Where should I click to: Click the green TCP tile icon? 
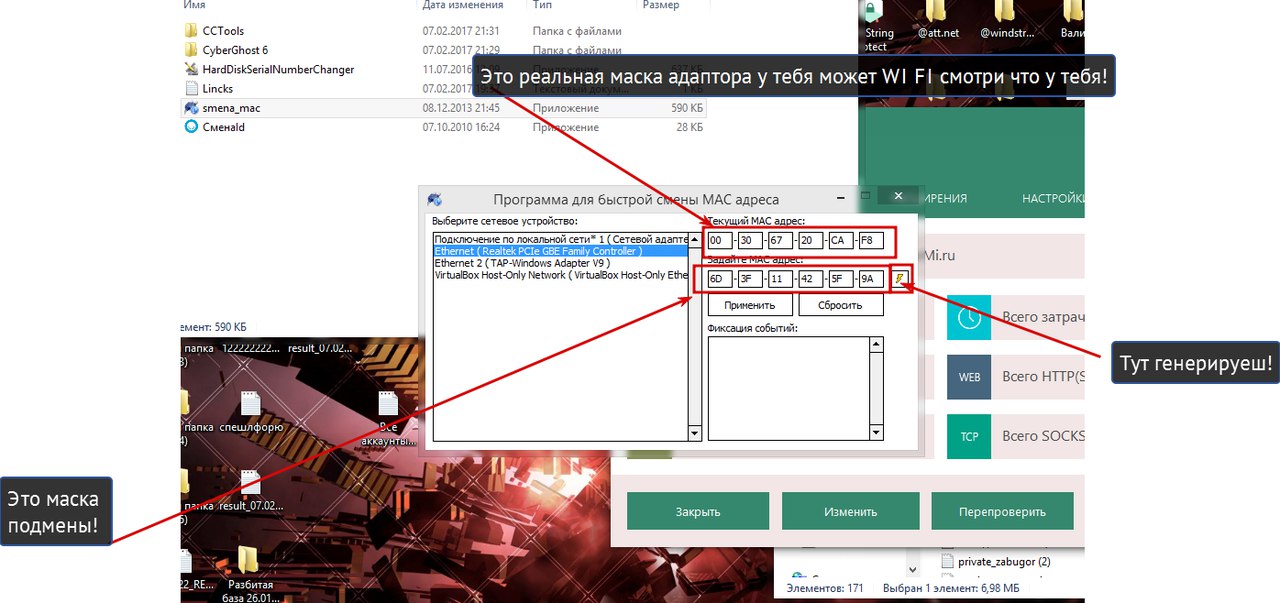968,437
